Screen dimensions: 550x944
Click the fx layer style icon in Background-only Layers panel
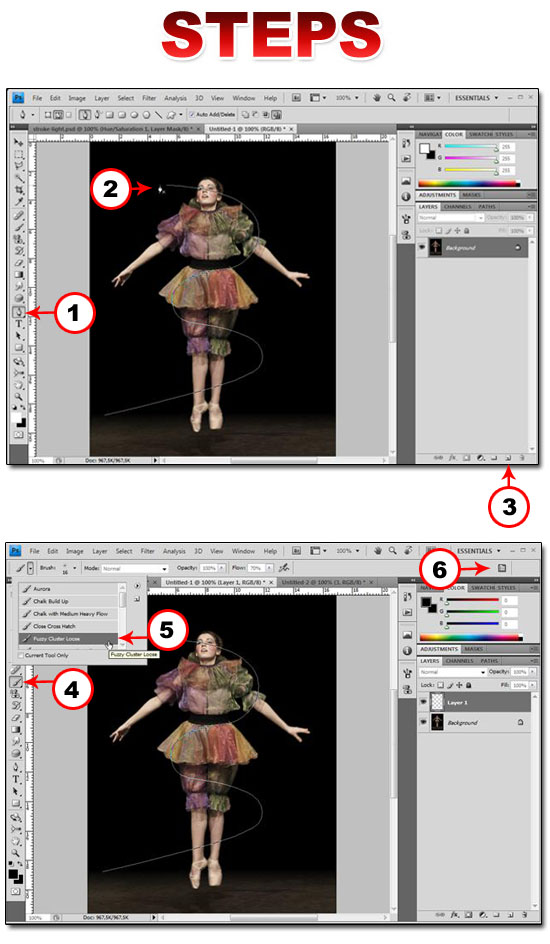click(x=453, y=458)
